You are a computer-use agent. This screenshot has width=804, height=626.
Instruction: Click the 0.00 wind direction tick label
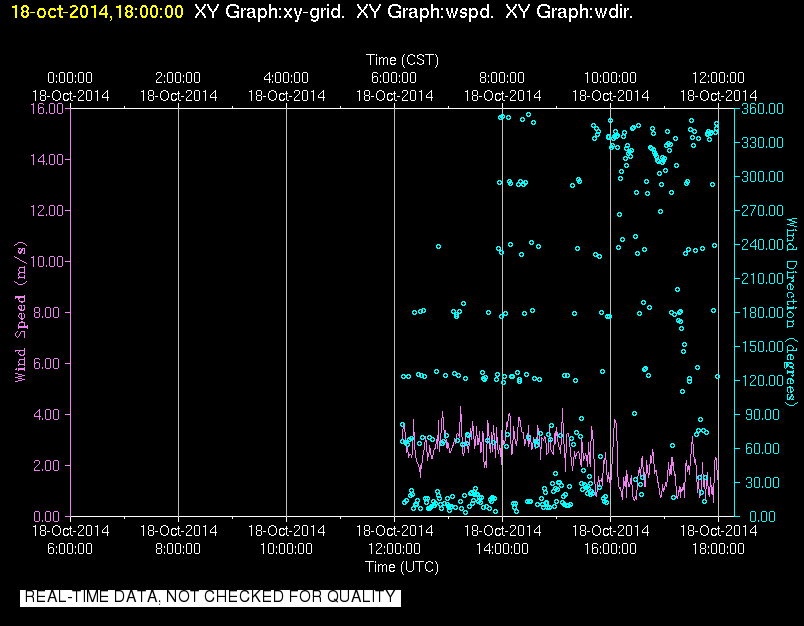[x=762, y=516]
